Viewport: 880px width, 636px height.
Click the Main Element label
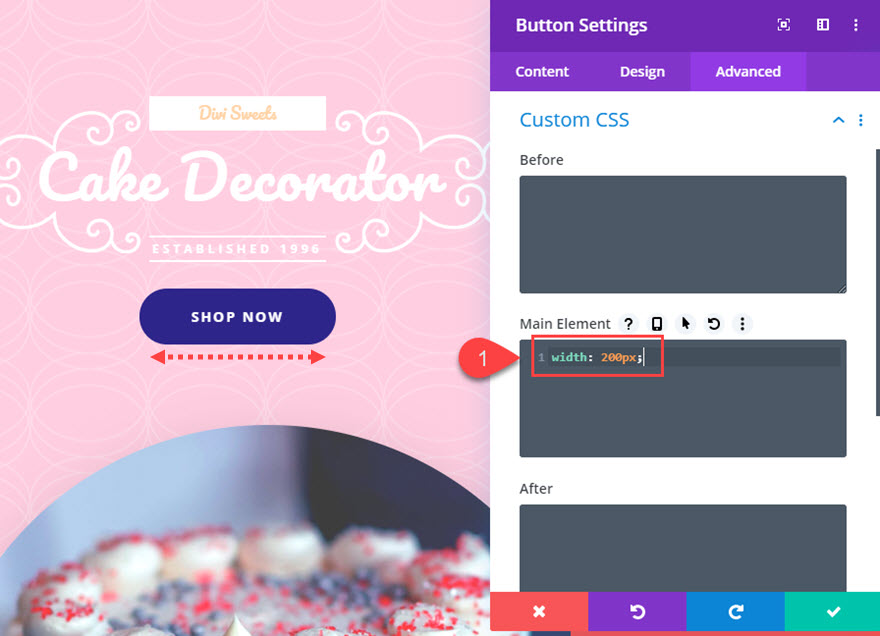565,324
